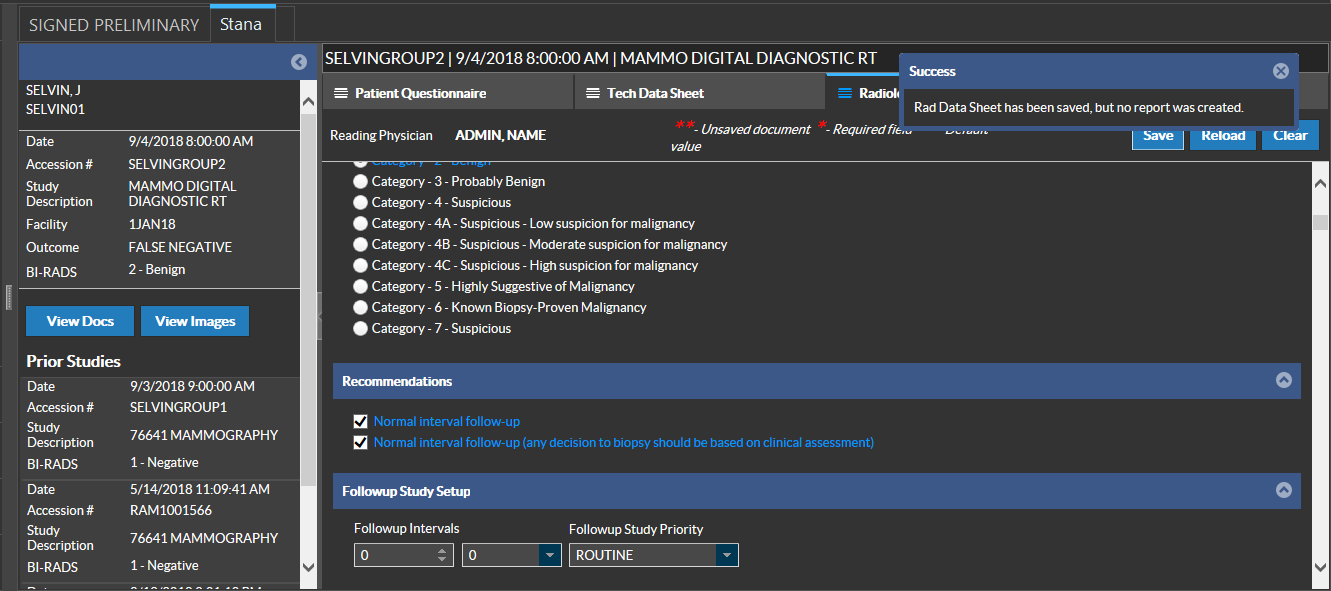Click the Followup Intervals spinner arrows
The width and height of the screenshot is (1331, 591).
[x=444, y=555]
